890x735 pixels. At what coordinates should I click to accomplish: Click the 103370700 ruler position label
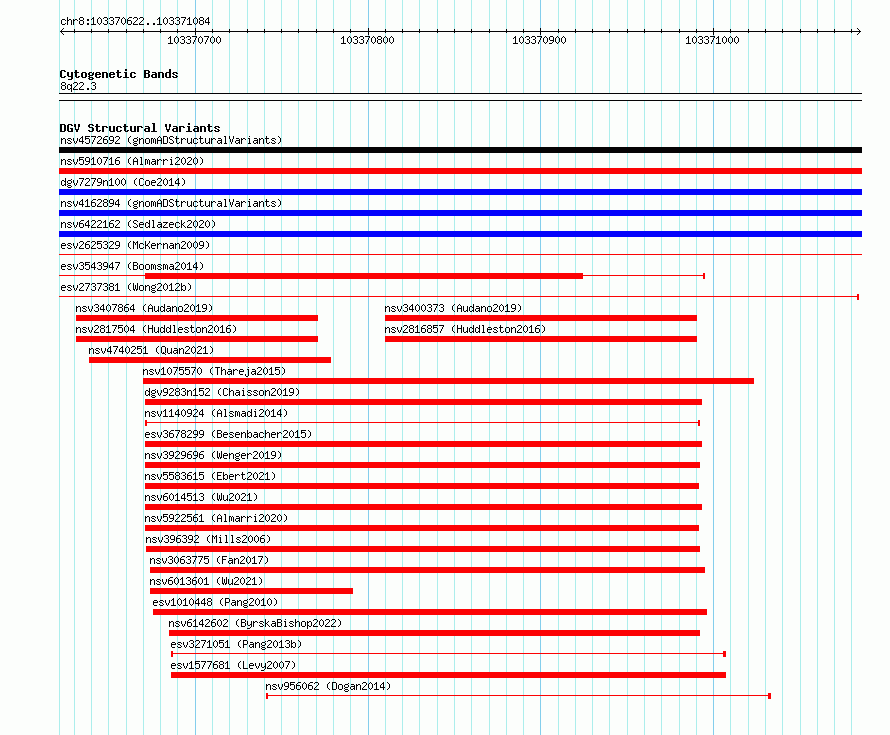(194, 40)
